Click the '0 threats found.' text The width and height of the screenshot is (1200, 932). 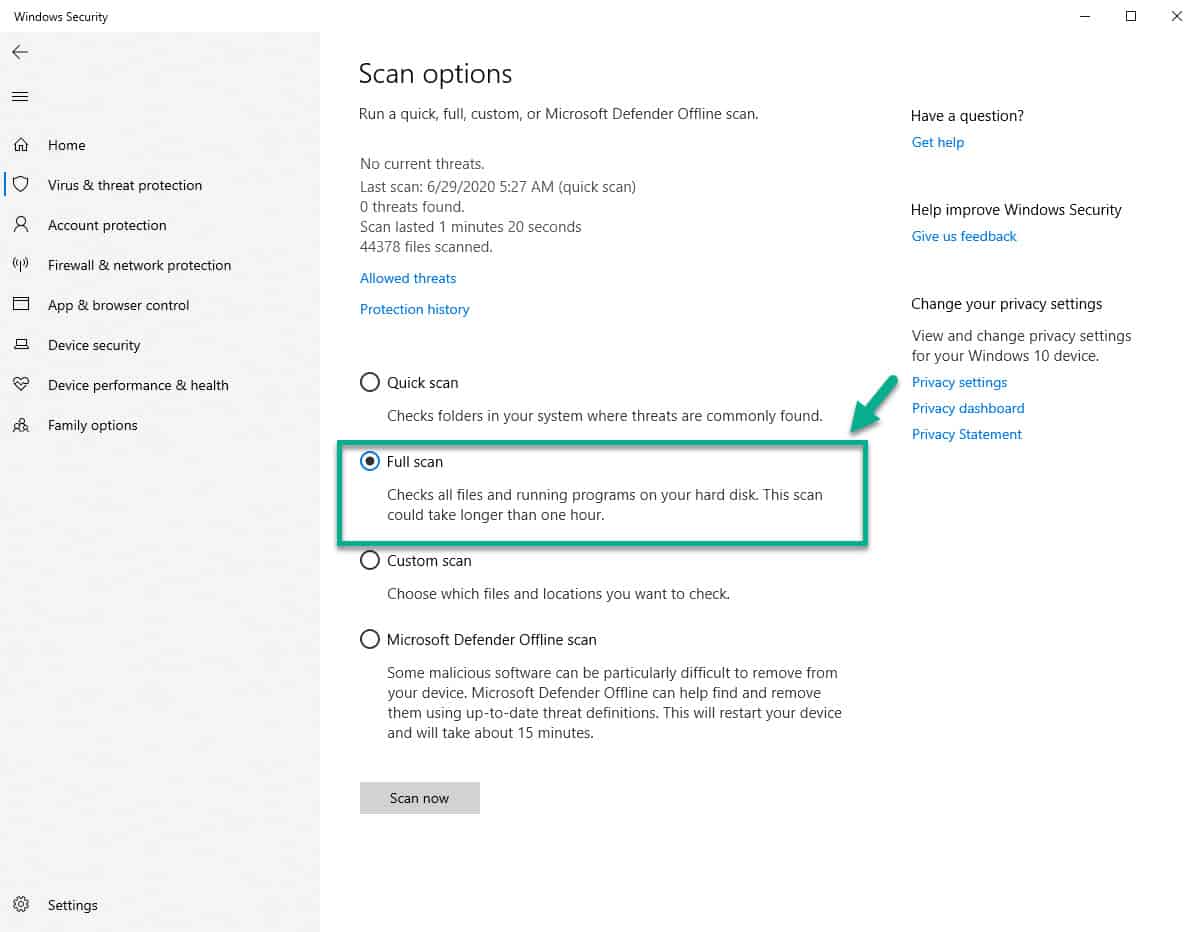[x=412, y=206]
